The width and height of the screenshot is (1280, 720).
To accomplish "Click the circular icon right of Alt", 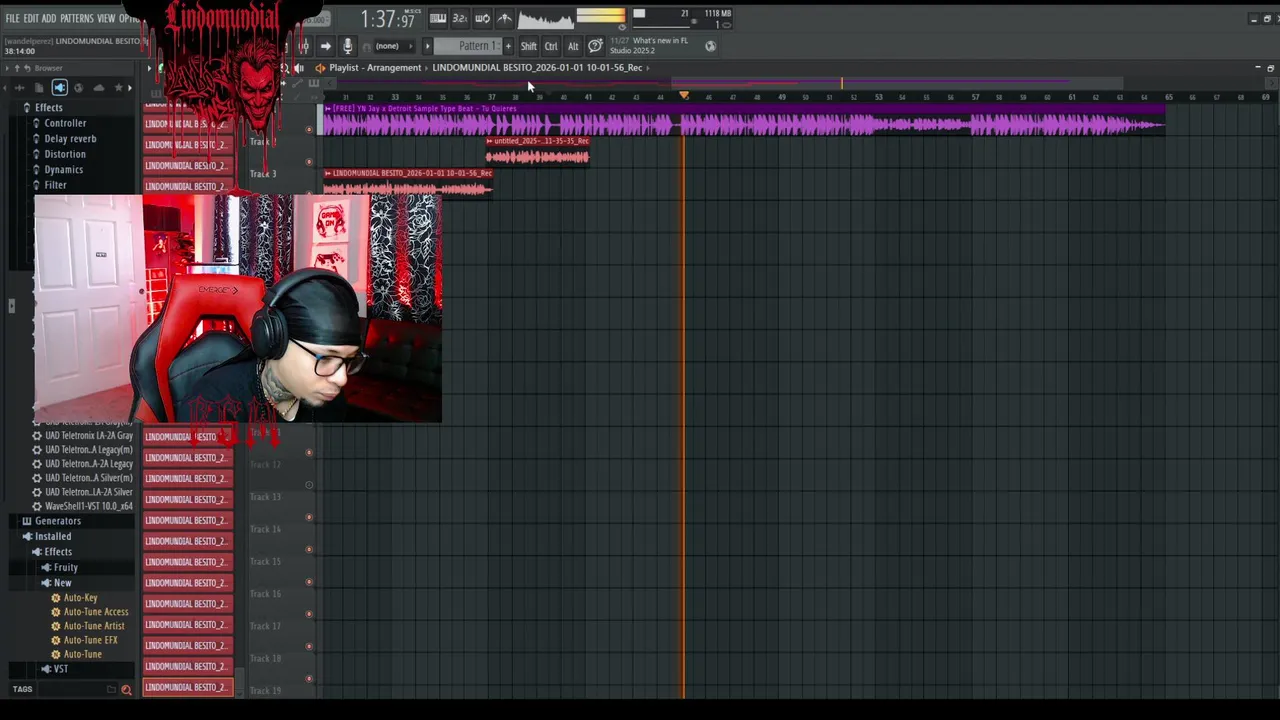I will (595, 46).
